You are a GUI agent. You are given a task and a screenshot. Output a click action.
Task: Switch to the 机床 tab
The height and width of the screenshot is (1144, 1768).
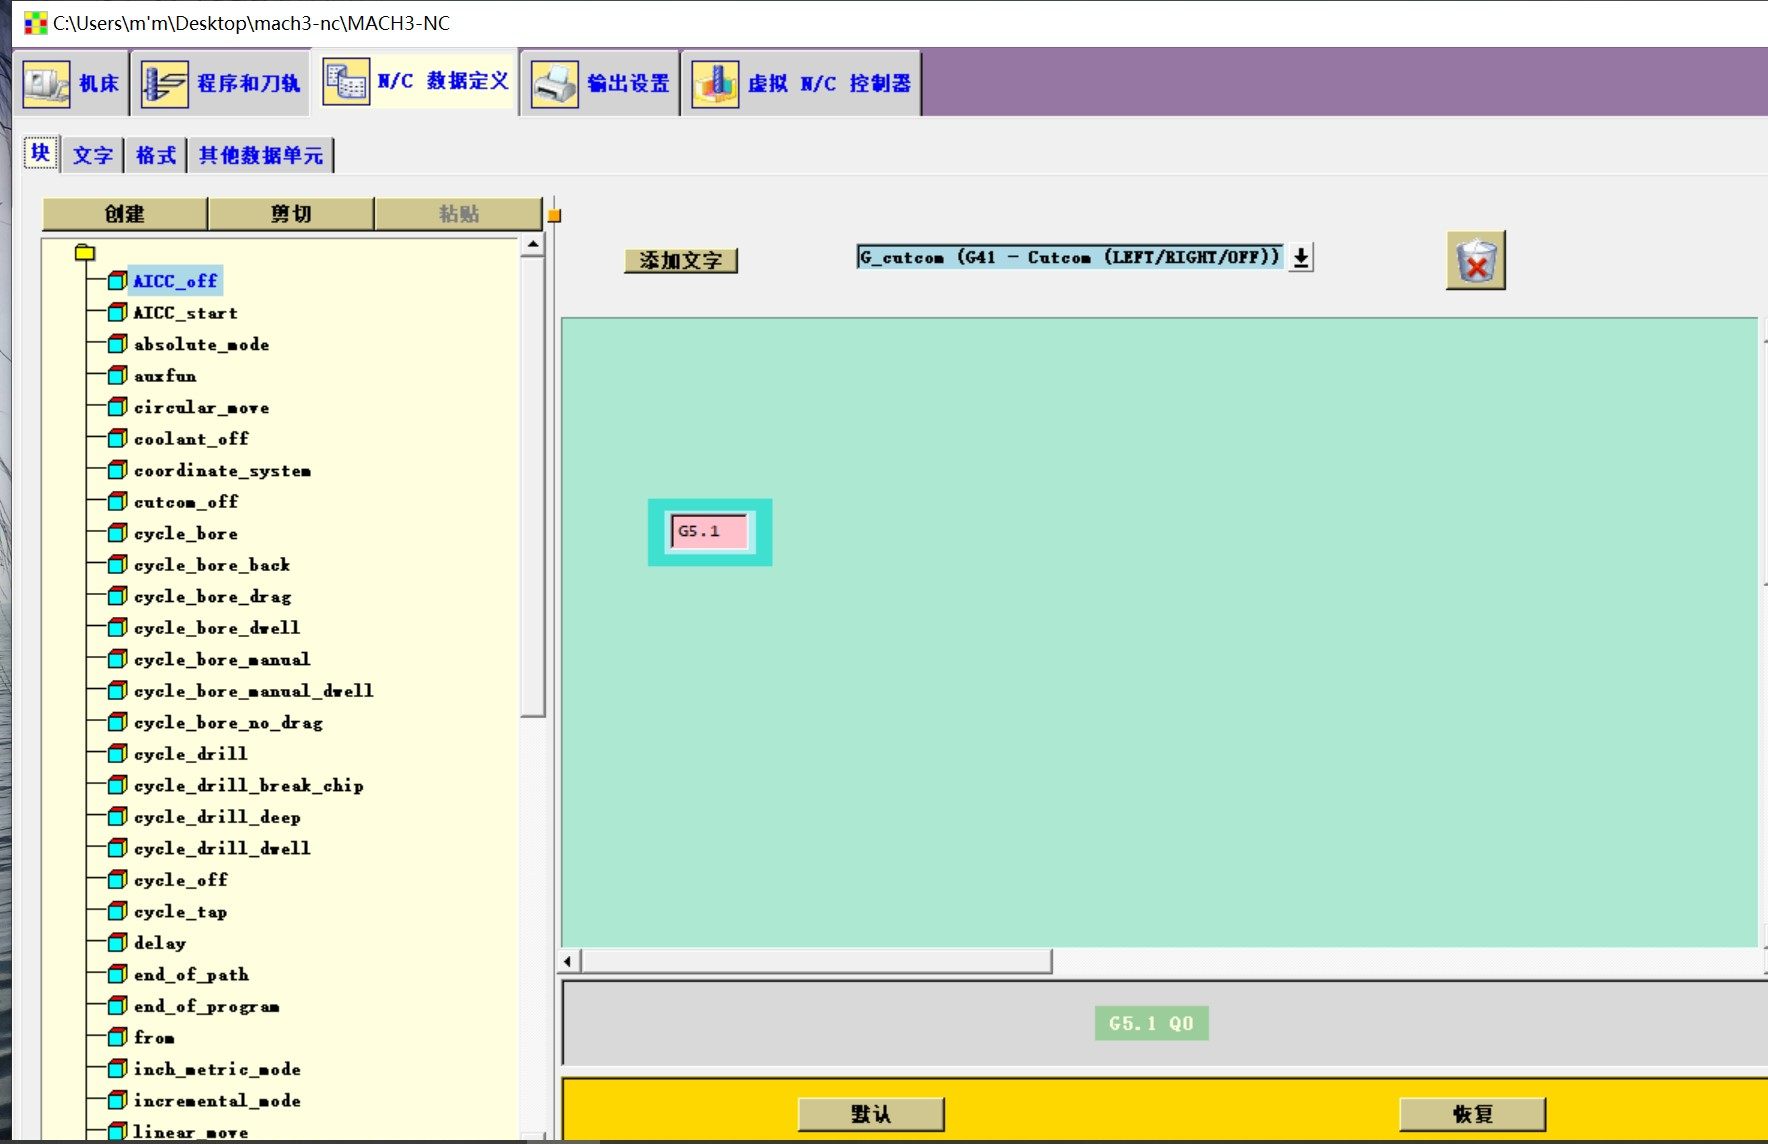[x=72, y=83]
